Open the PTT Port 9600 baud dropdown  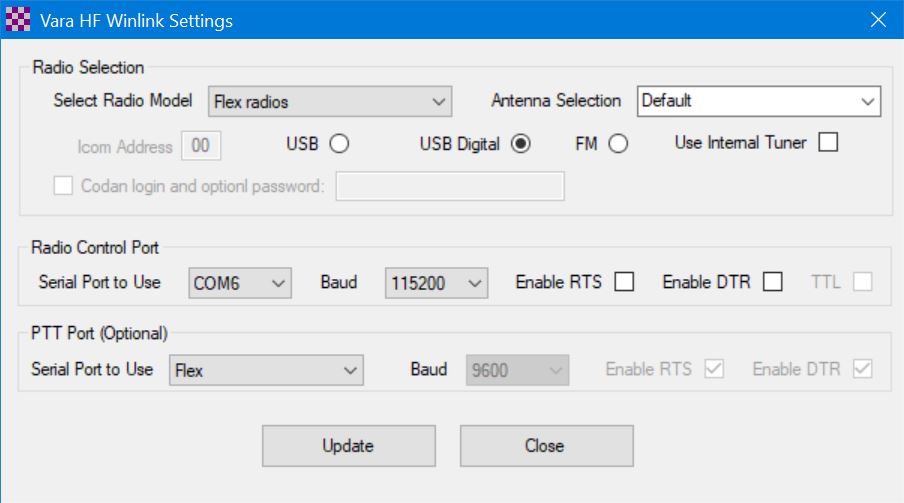point(518,370)
